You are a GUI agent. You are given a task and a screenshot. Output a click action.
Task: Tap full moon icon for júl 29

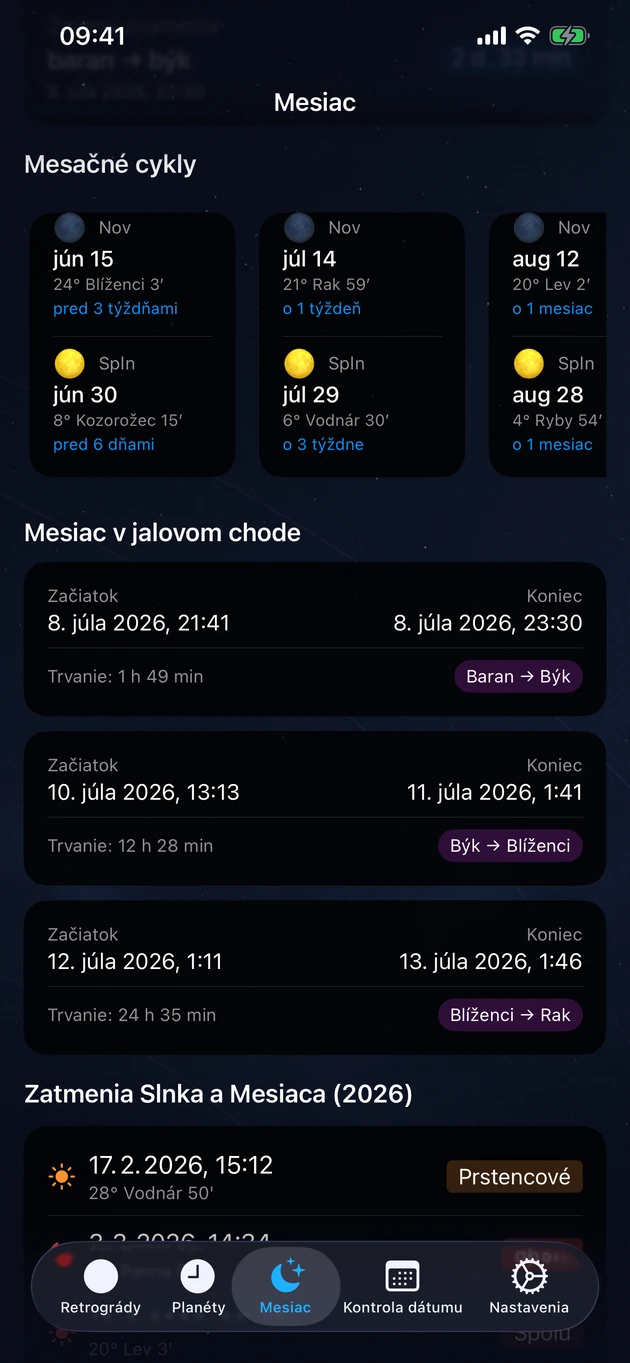pyautogui.click(x=299, y=363)
